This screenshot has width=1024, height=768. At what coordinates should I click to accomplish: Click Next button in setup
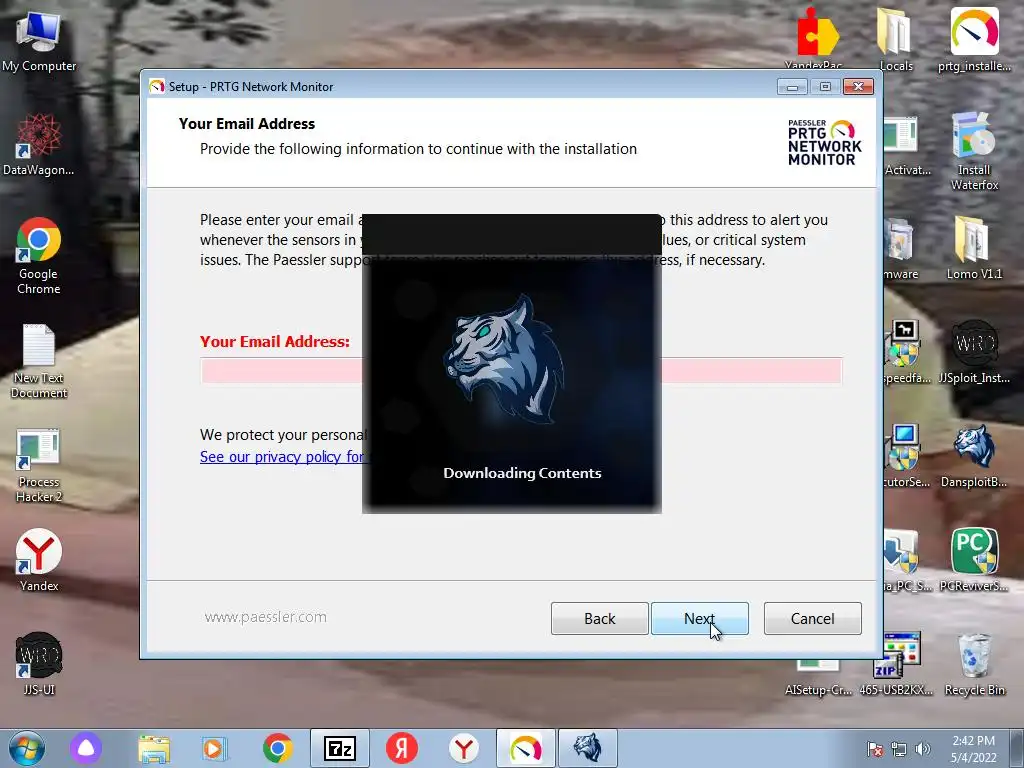tap(699, 618)
